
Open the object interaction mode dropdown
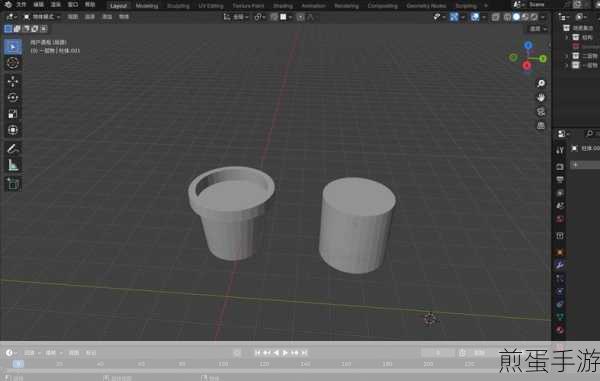coord(42,17)
